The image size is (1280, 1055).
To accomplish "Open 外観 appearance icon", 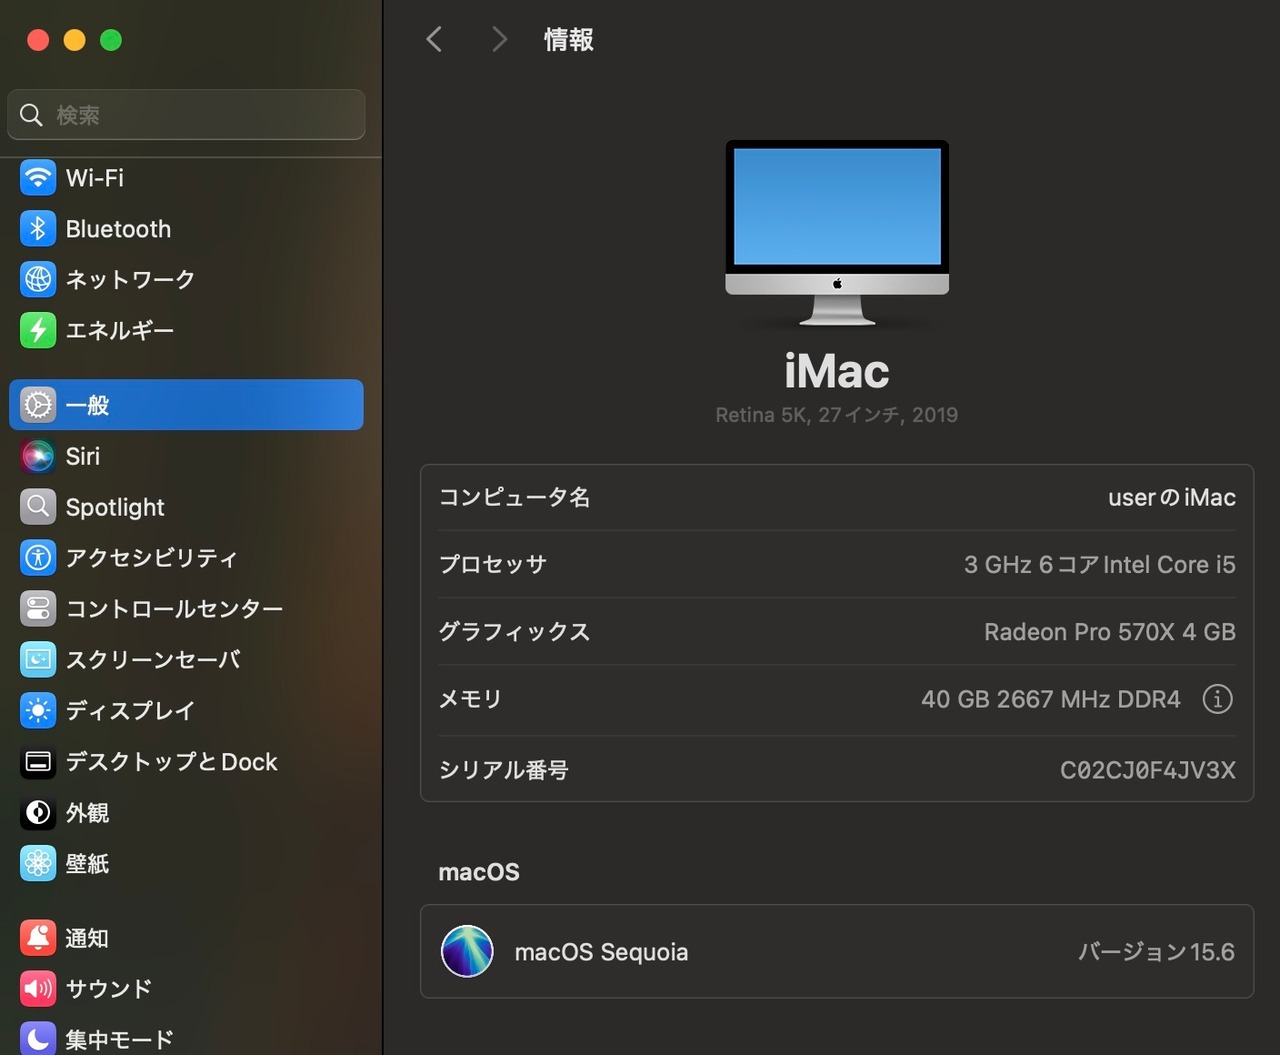I will 38,813.
